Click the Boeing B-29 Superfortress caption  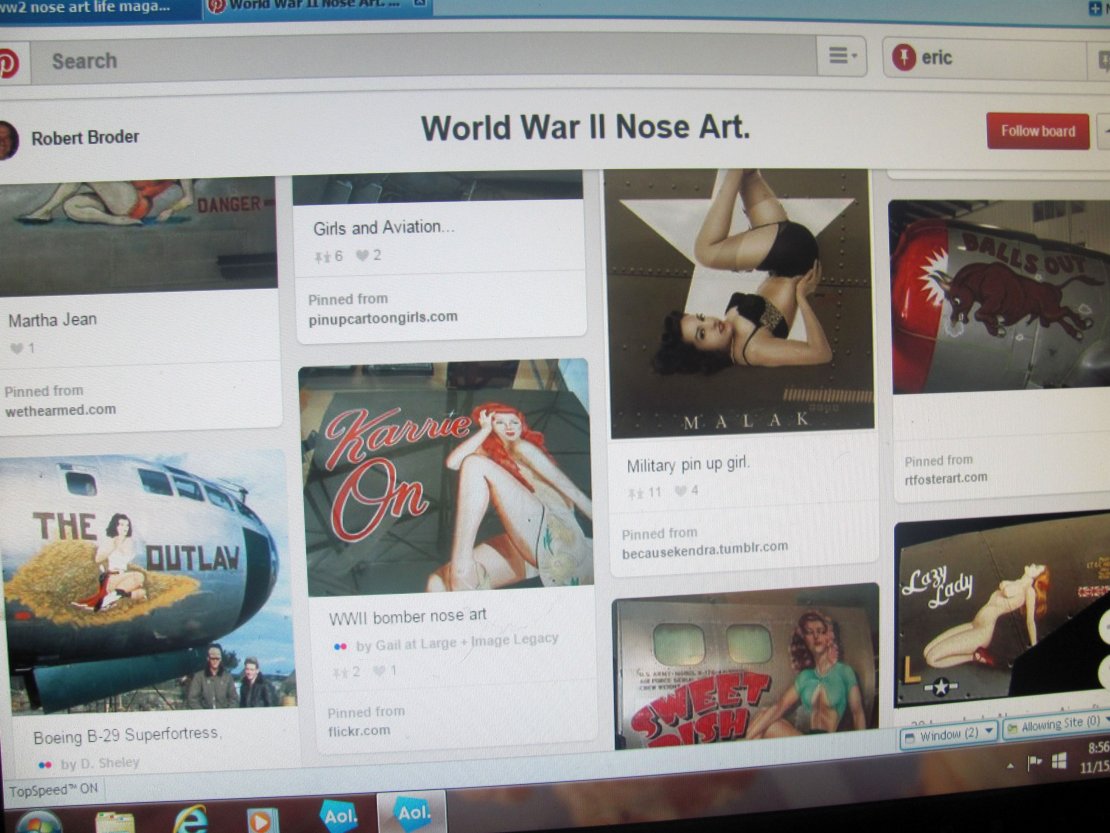pos(127,735)
